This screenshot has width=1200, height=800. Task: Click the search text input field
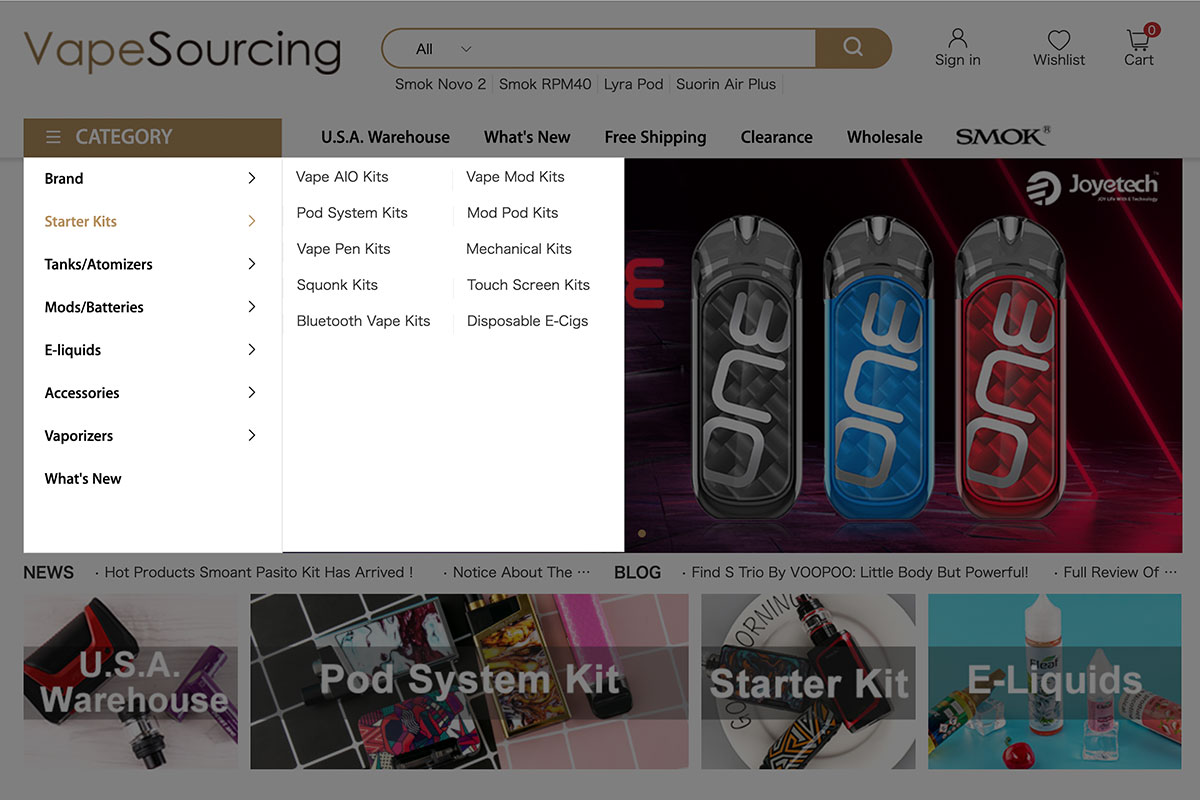coord(645,49)
